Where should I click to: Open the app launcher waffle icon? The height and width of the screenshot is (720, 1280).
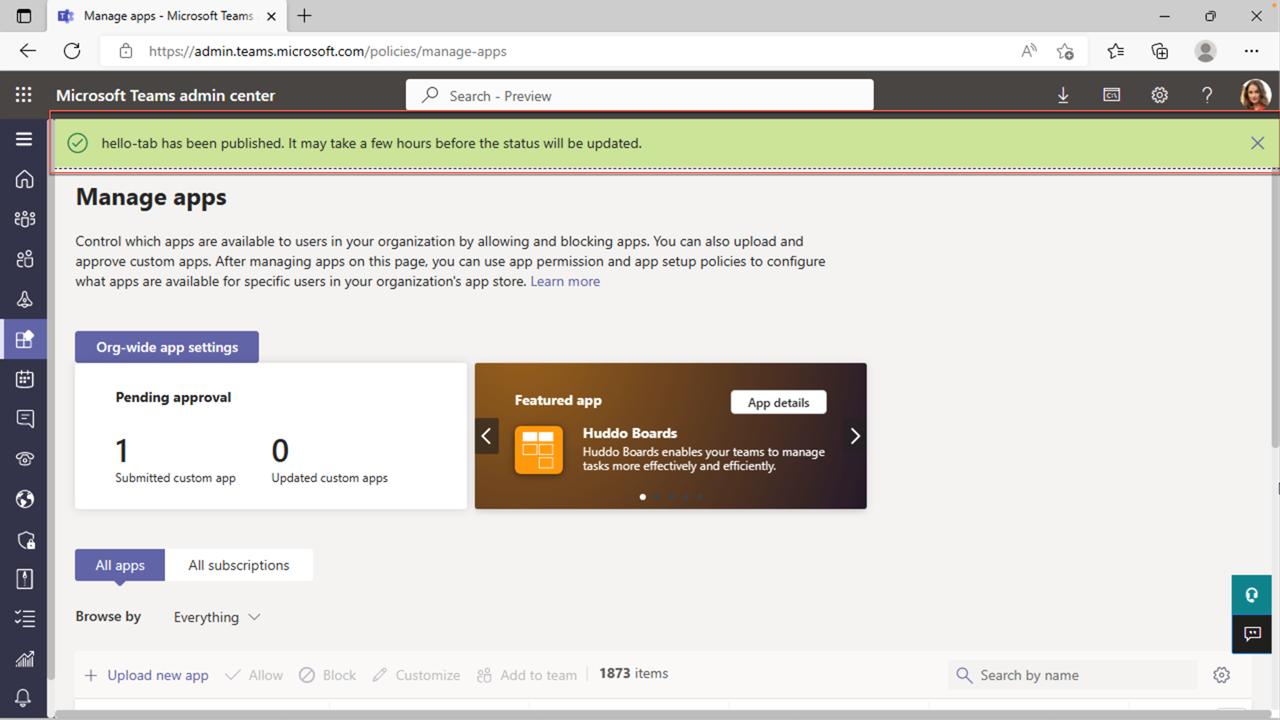[x=24, y=95]
